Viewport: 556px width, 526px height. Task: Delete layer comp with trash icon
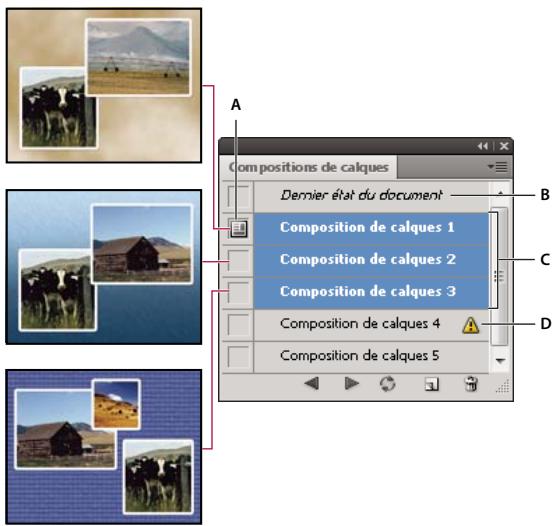[471, 384]
